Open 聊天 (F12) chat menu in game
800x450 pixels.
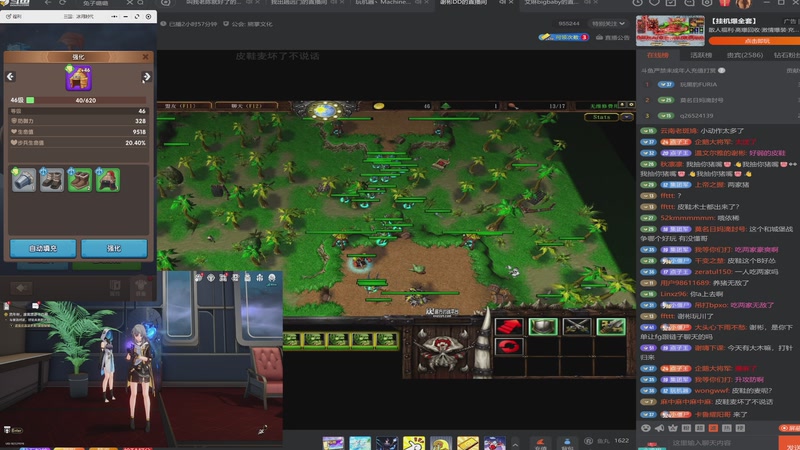[x=246, y=106]
